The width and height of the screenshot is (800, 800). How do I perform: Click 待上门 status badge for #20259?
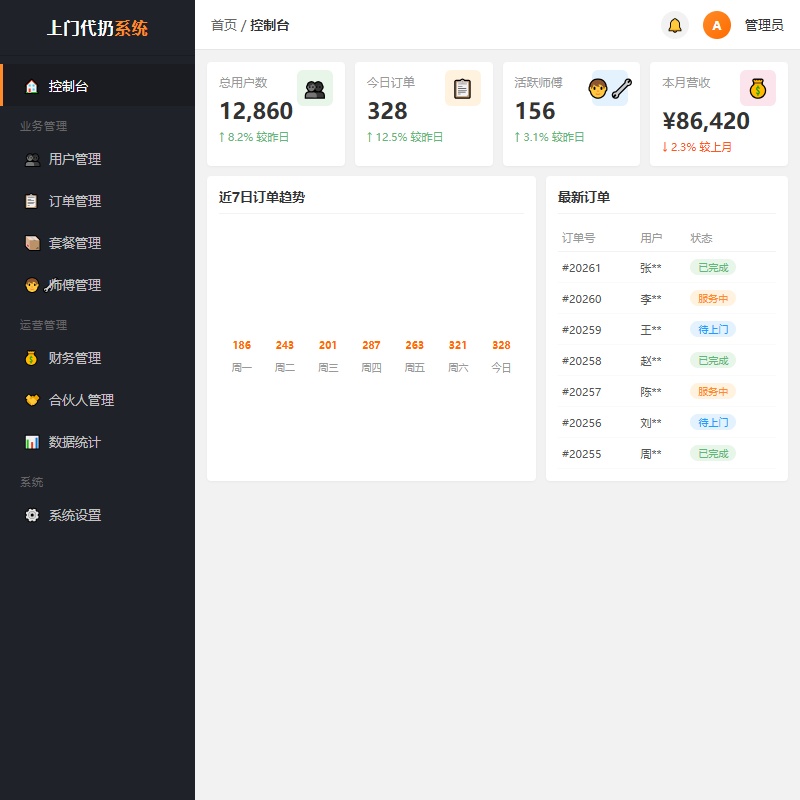[713, 330]
